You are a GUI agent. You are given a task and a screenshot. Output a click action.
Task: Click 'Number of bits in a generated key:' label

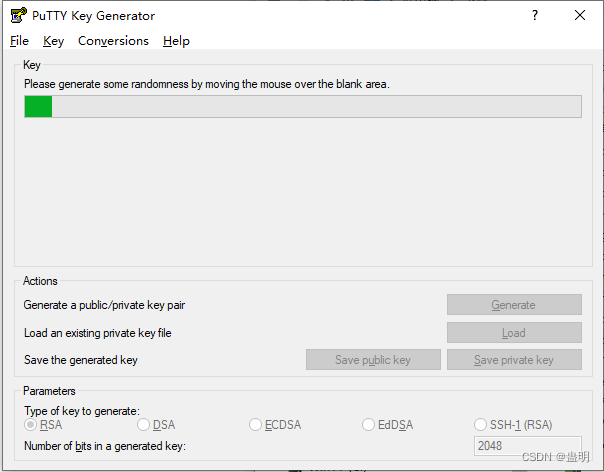[x=105, y=446]
